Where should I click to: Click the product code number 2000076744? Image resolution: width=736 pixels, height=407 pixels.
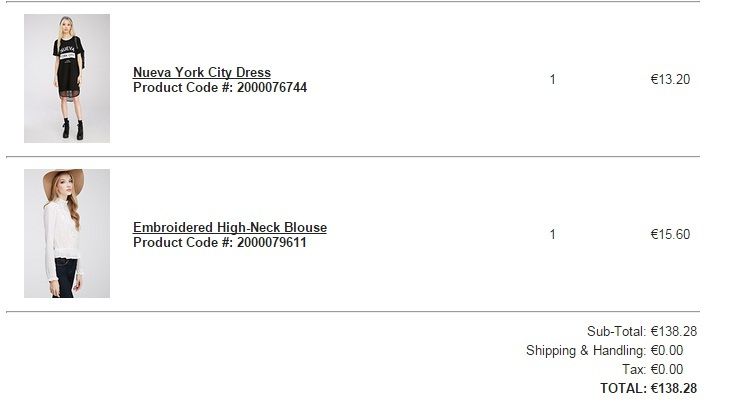272,88
